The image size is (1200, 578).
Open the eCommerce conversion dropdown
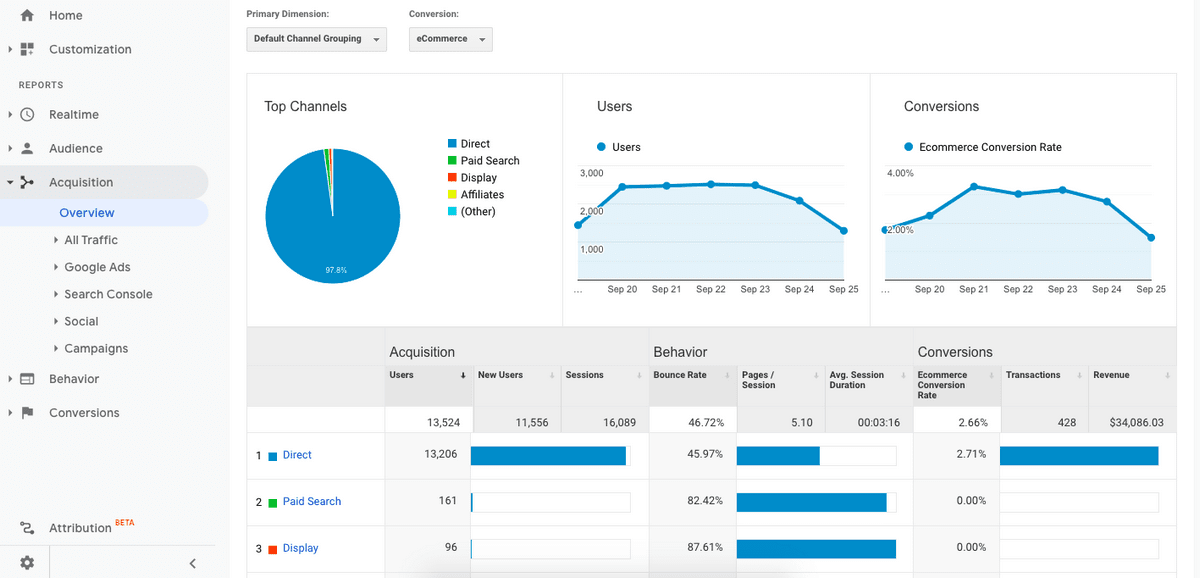click(450, 39)
